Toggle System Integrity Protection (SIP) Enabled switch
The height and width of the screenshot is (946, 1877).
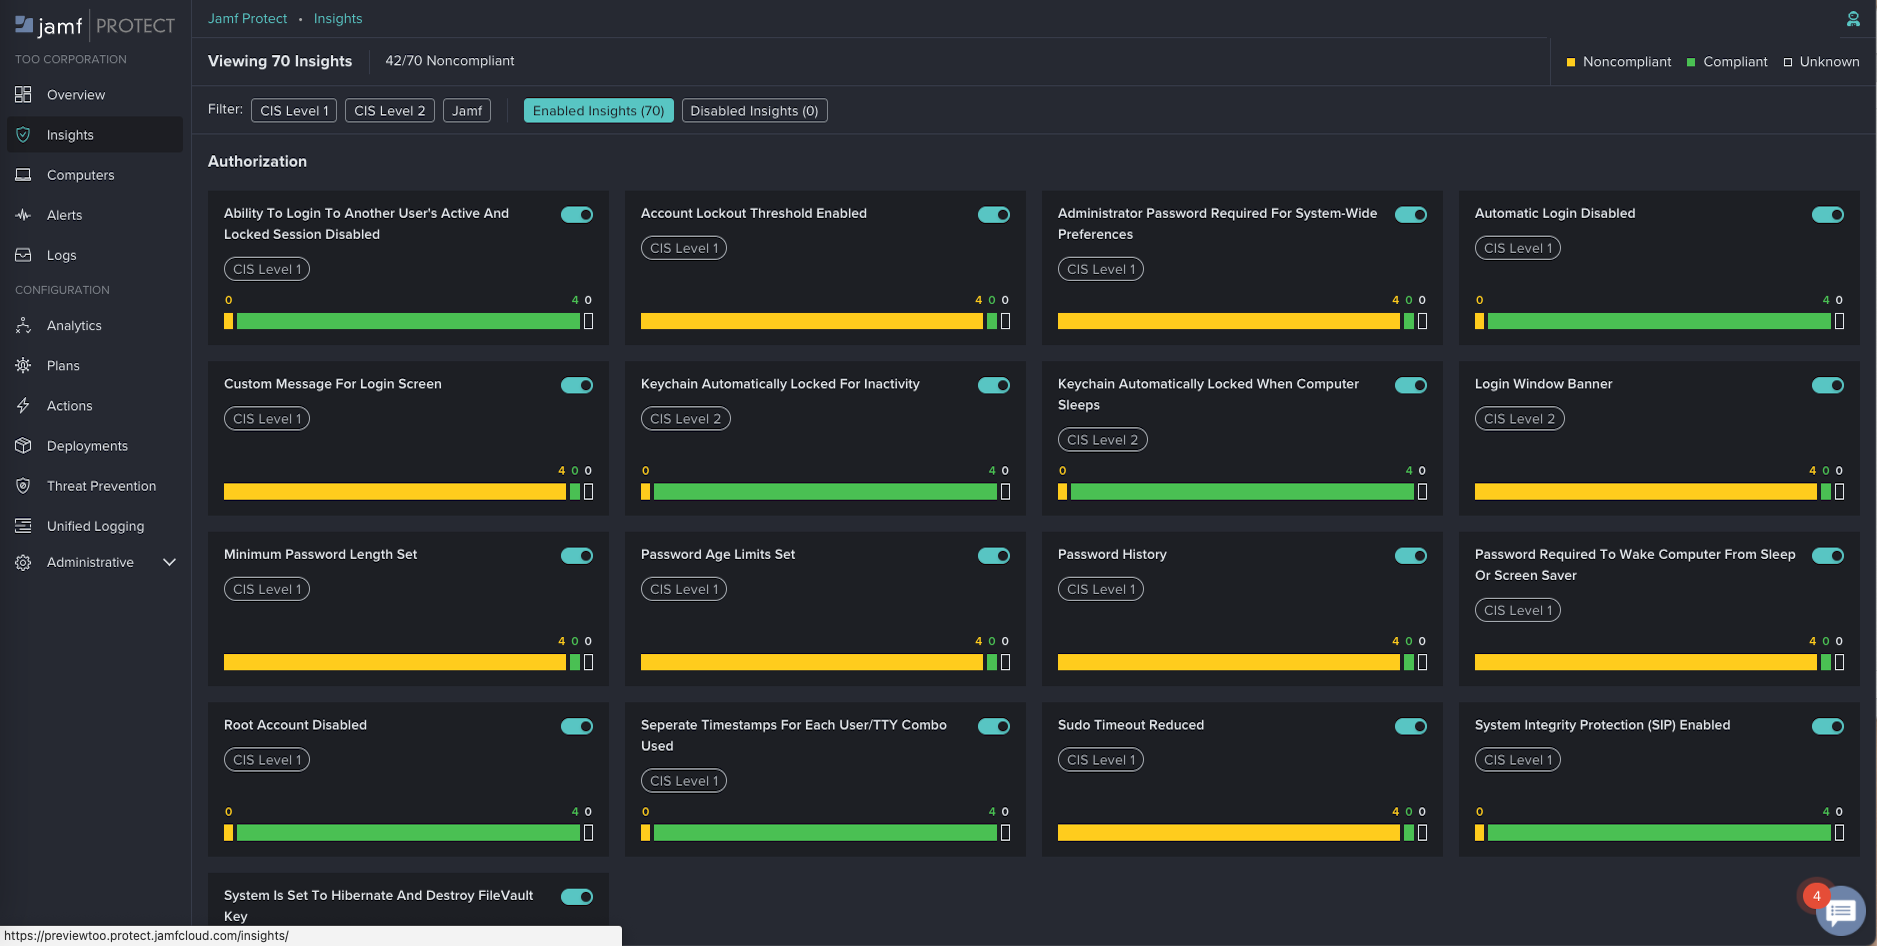[1828, 727]
